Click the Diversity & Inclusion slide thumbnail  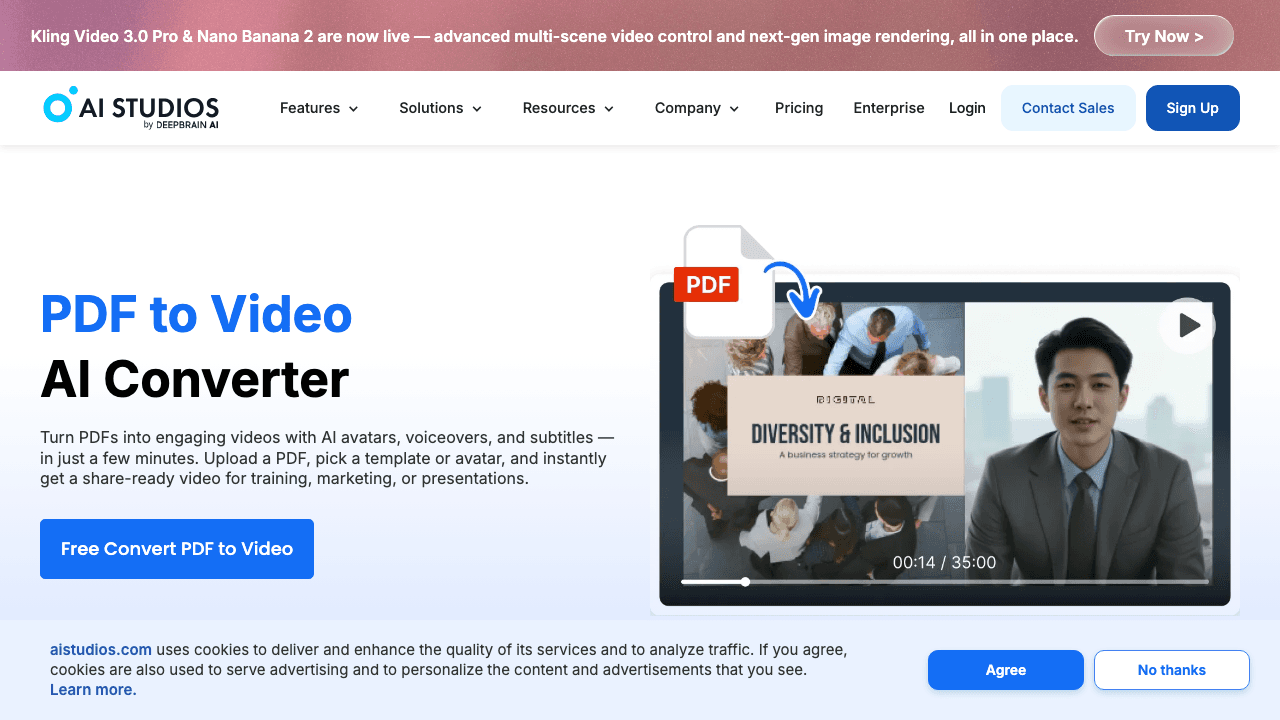point(845,435)
